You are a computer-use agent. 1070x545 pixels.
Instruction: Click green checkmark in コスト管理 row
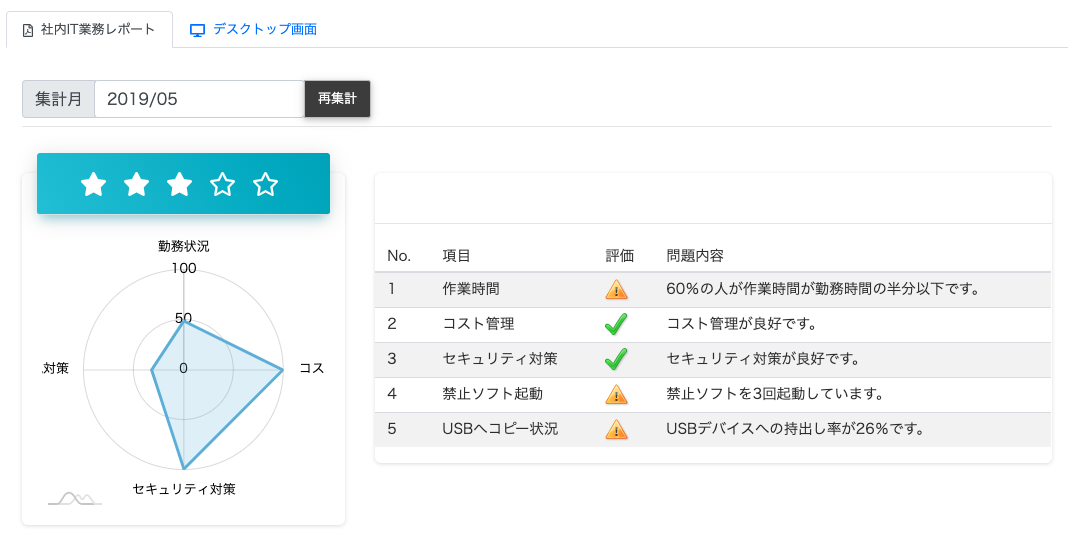point(616,324)
